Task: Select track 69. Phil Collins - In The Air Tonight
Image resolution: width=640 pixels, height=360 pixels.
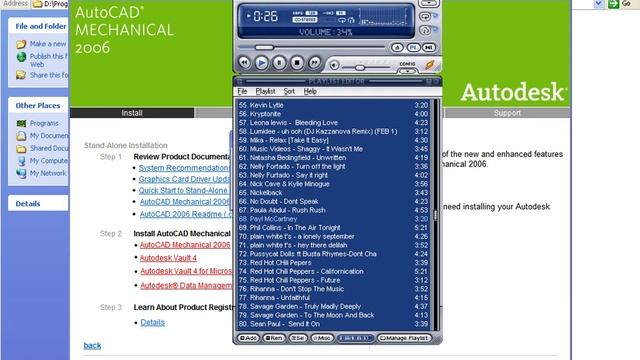Action: 333,228
